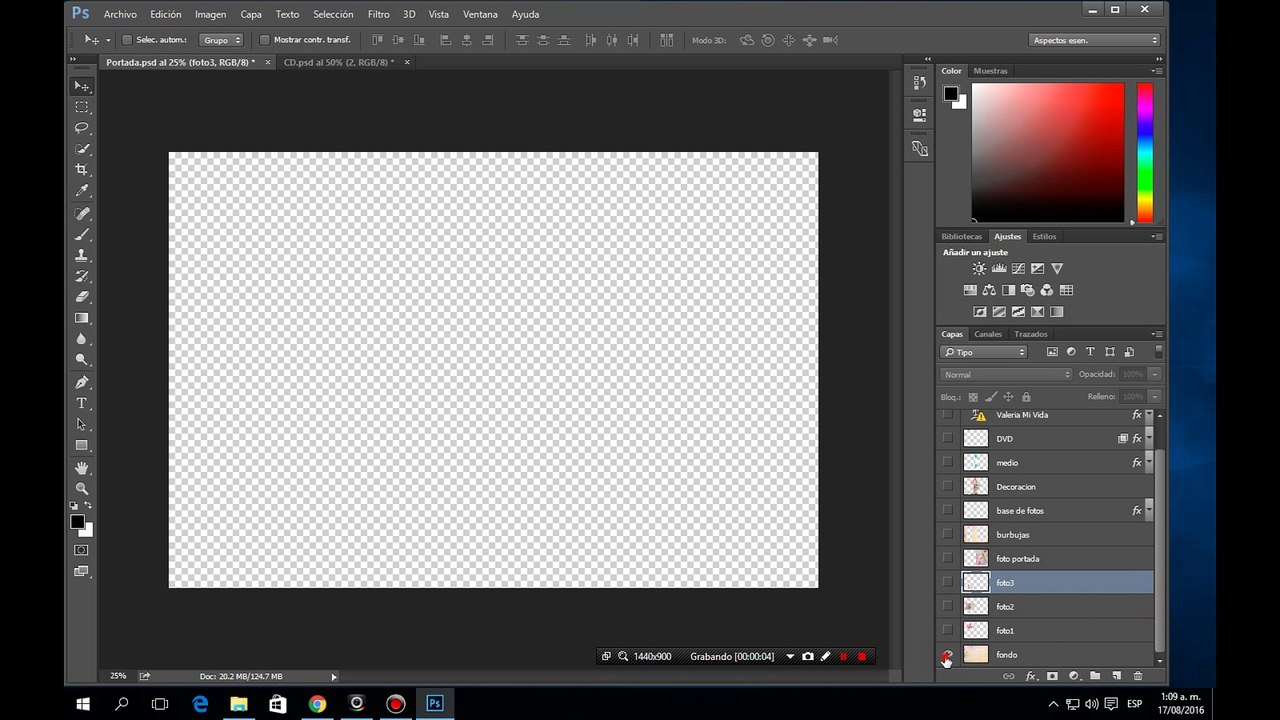Open the Aspectos esen. workspace dropdown
1280x720 pixels.
click(x=1094, y=40)
